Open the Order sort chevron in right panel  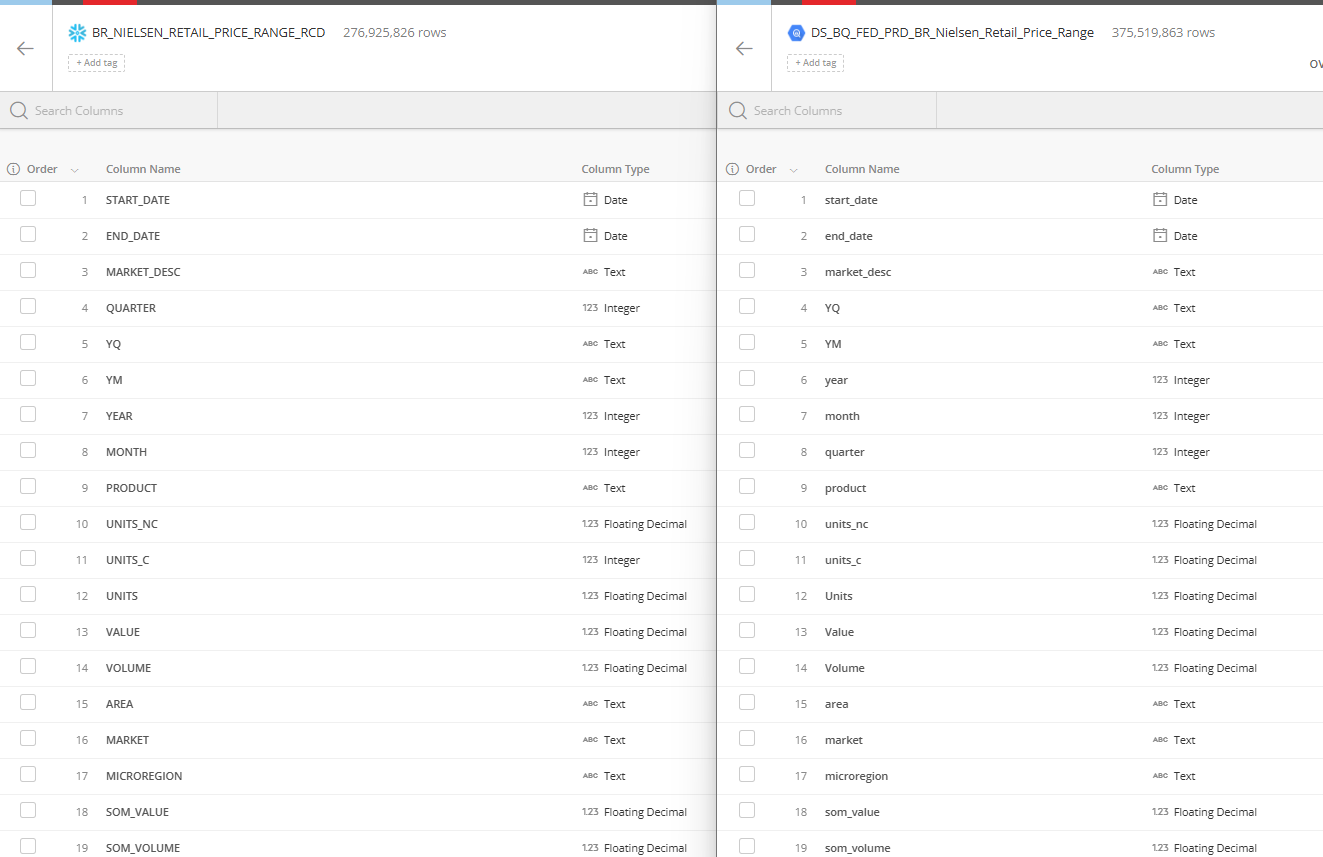coord(794,170)
